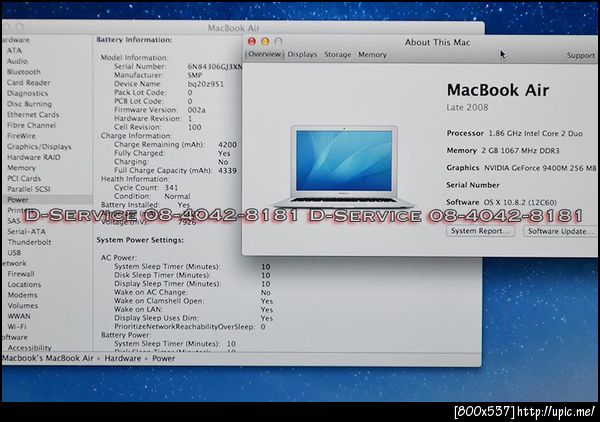Image resolution: width=600 pixels, height=422 pixels.
Task: Collapse the Network section header
Action: tap(14, 263)
